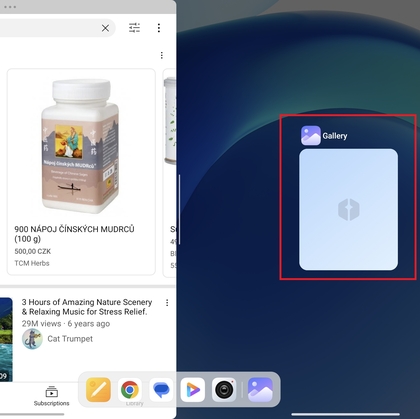Select the TCM Herbs seller name

[32, 263]
